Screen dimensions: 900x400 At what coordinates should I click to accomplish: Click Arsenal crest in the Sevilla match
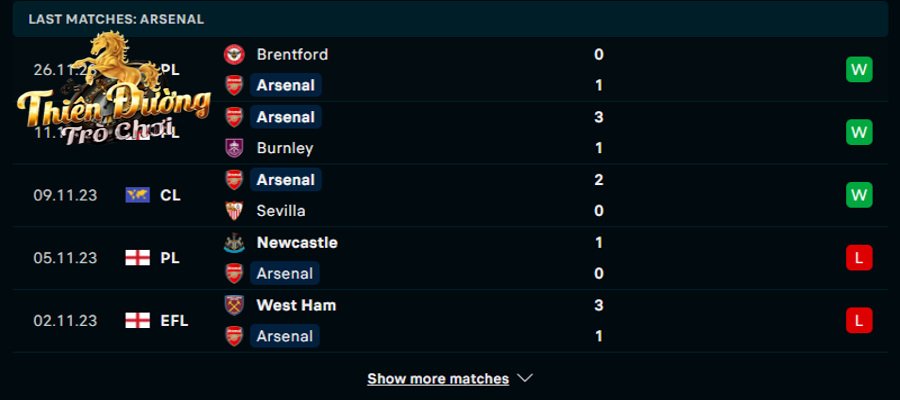point(234,180)
